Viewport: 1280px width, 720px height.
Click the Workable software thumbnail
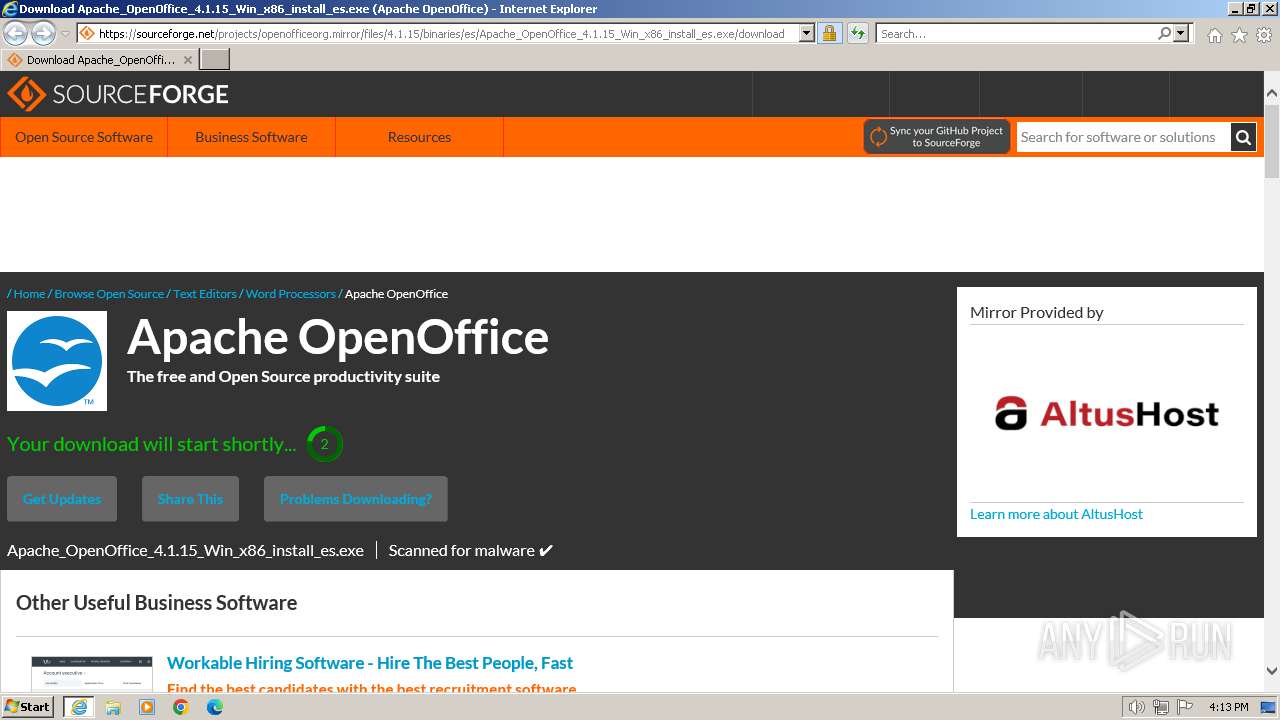tap(92, 674)
